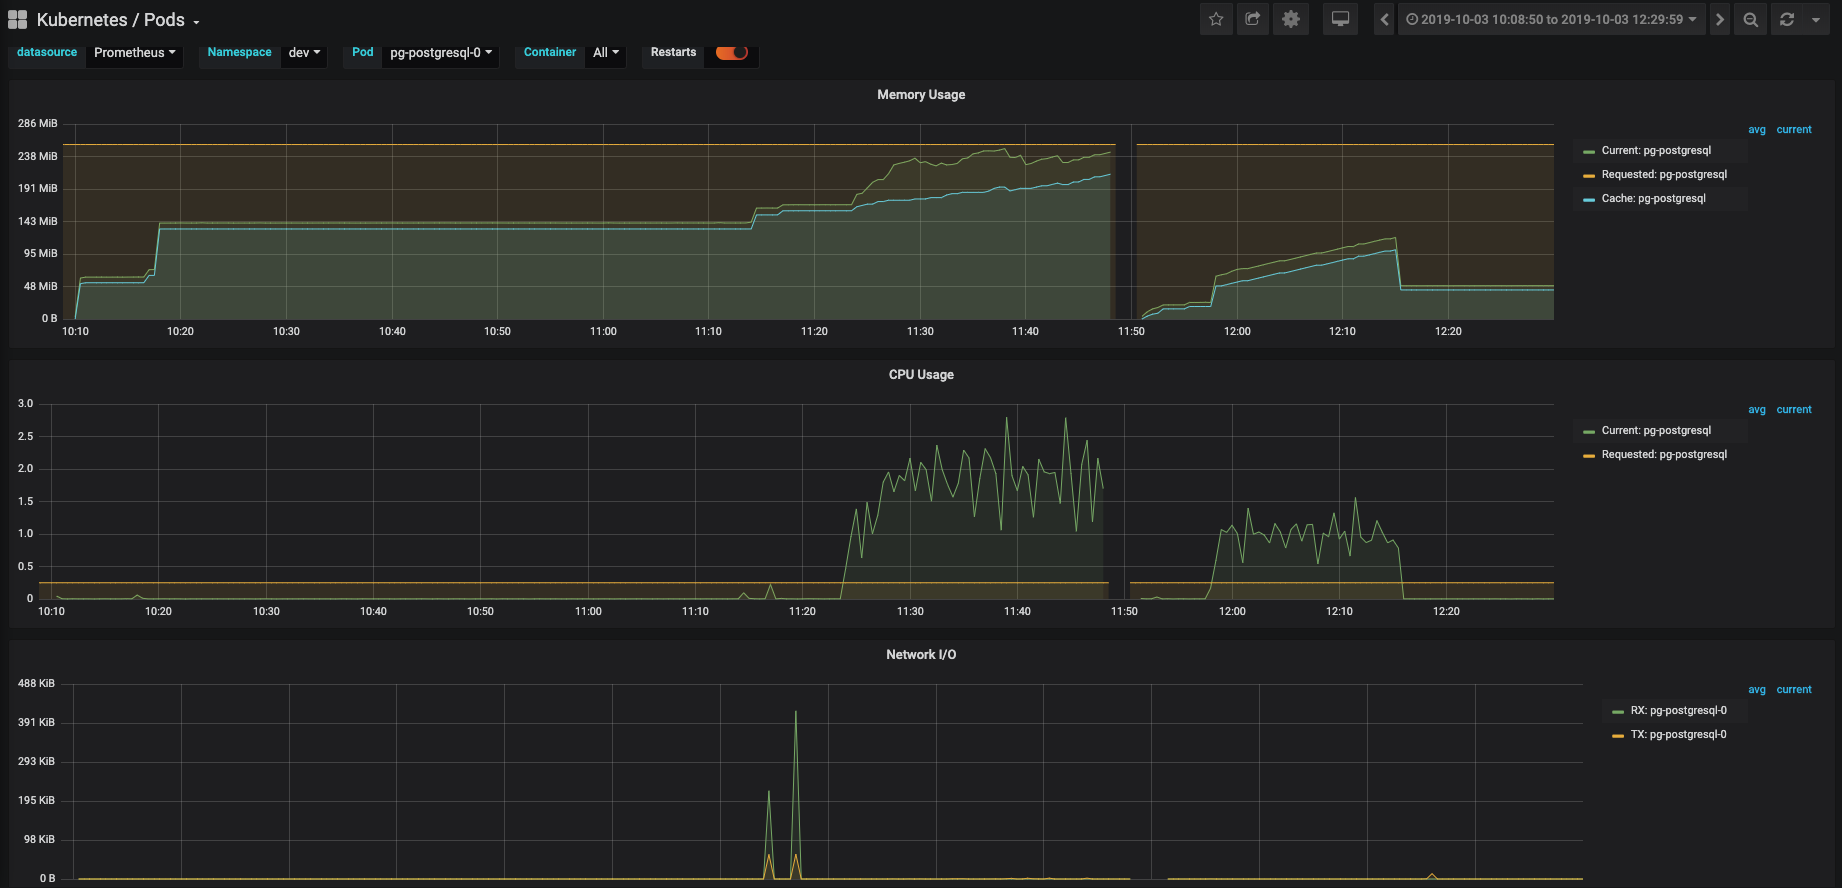Click the share dashboard icon
Screen dimensions: 1842x888
(1253, 19)
